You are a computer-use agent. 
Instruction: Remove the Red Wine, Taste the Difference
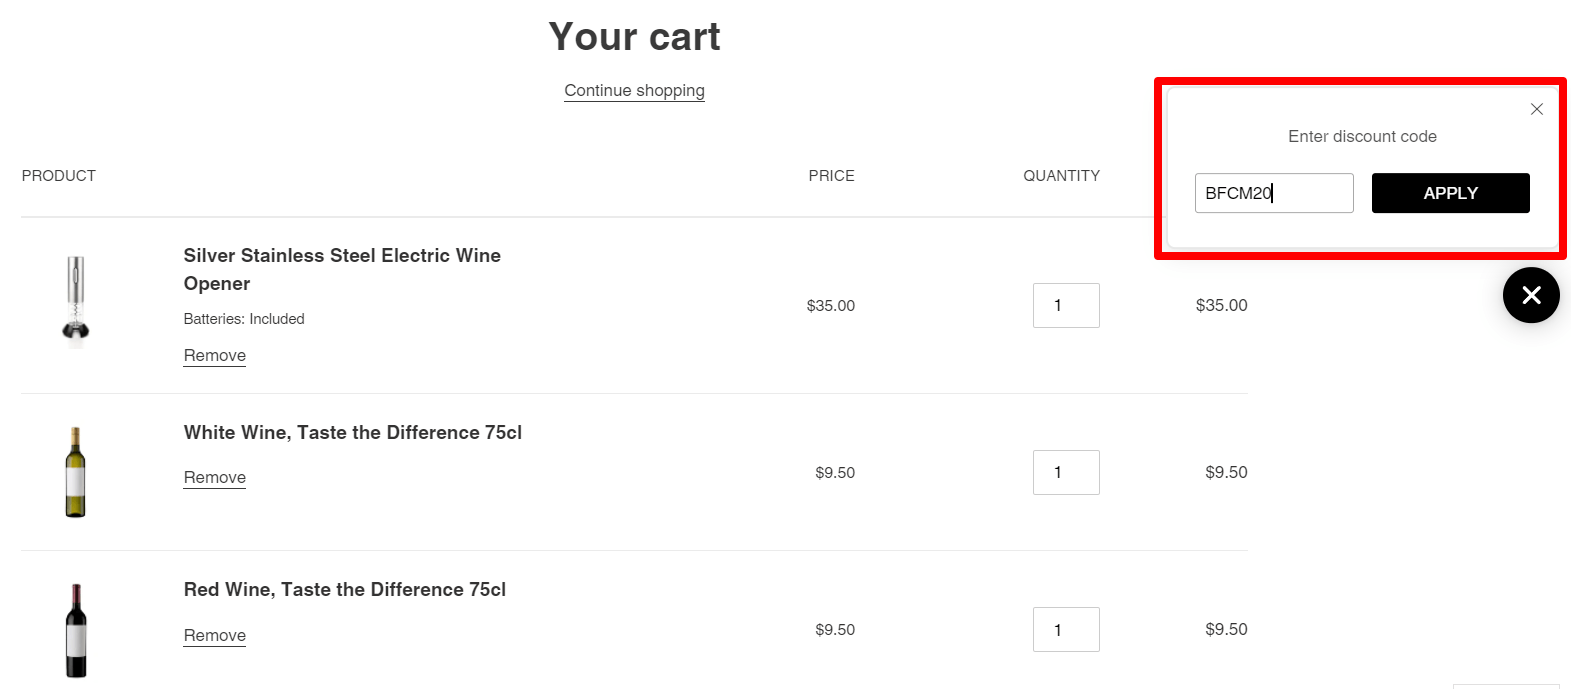[214, 635]
